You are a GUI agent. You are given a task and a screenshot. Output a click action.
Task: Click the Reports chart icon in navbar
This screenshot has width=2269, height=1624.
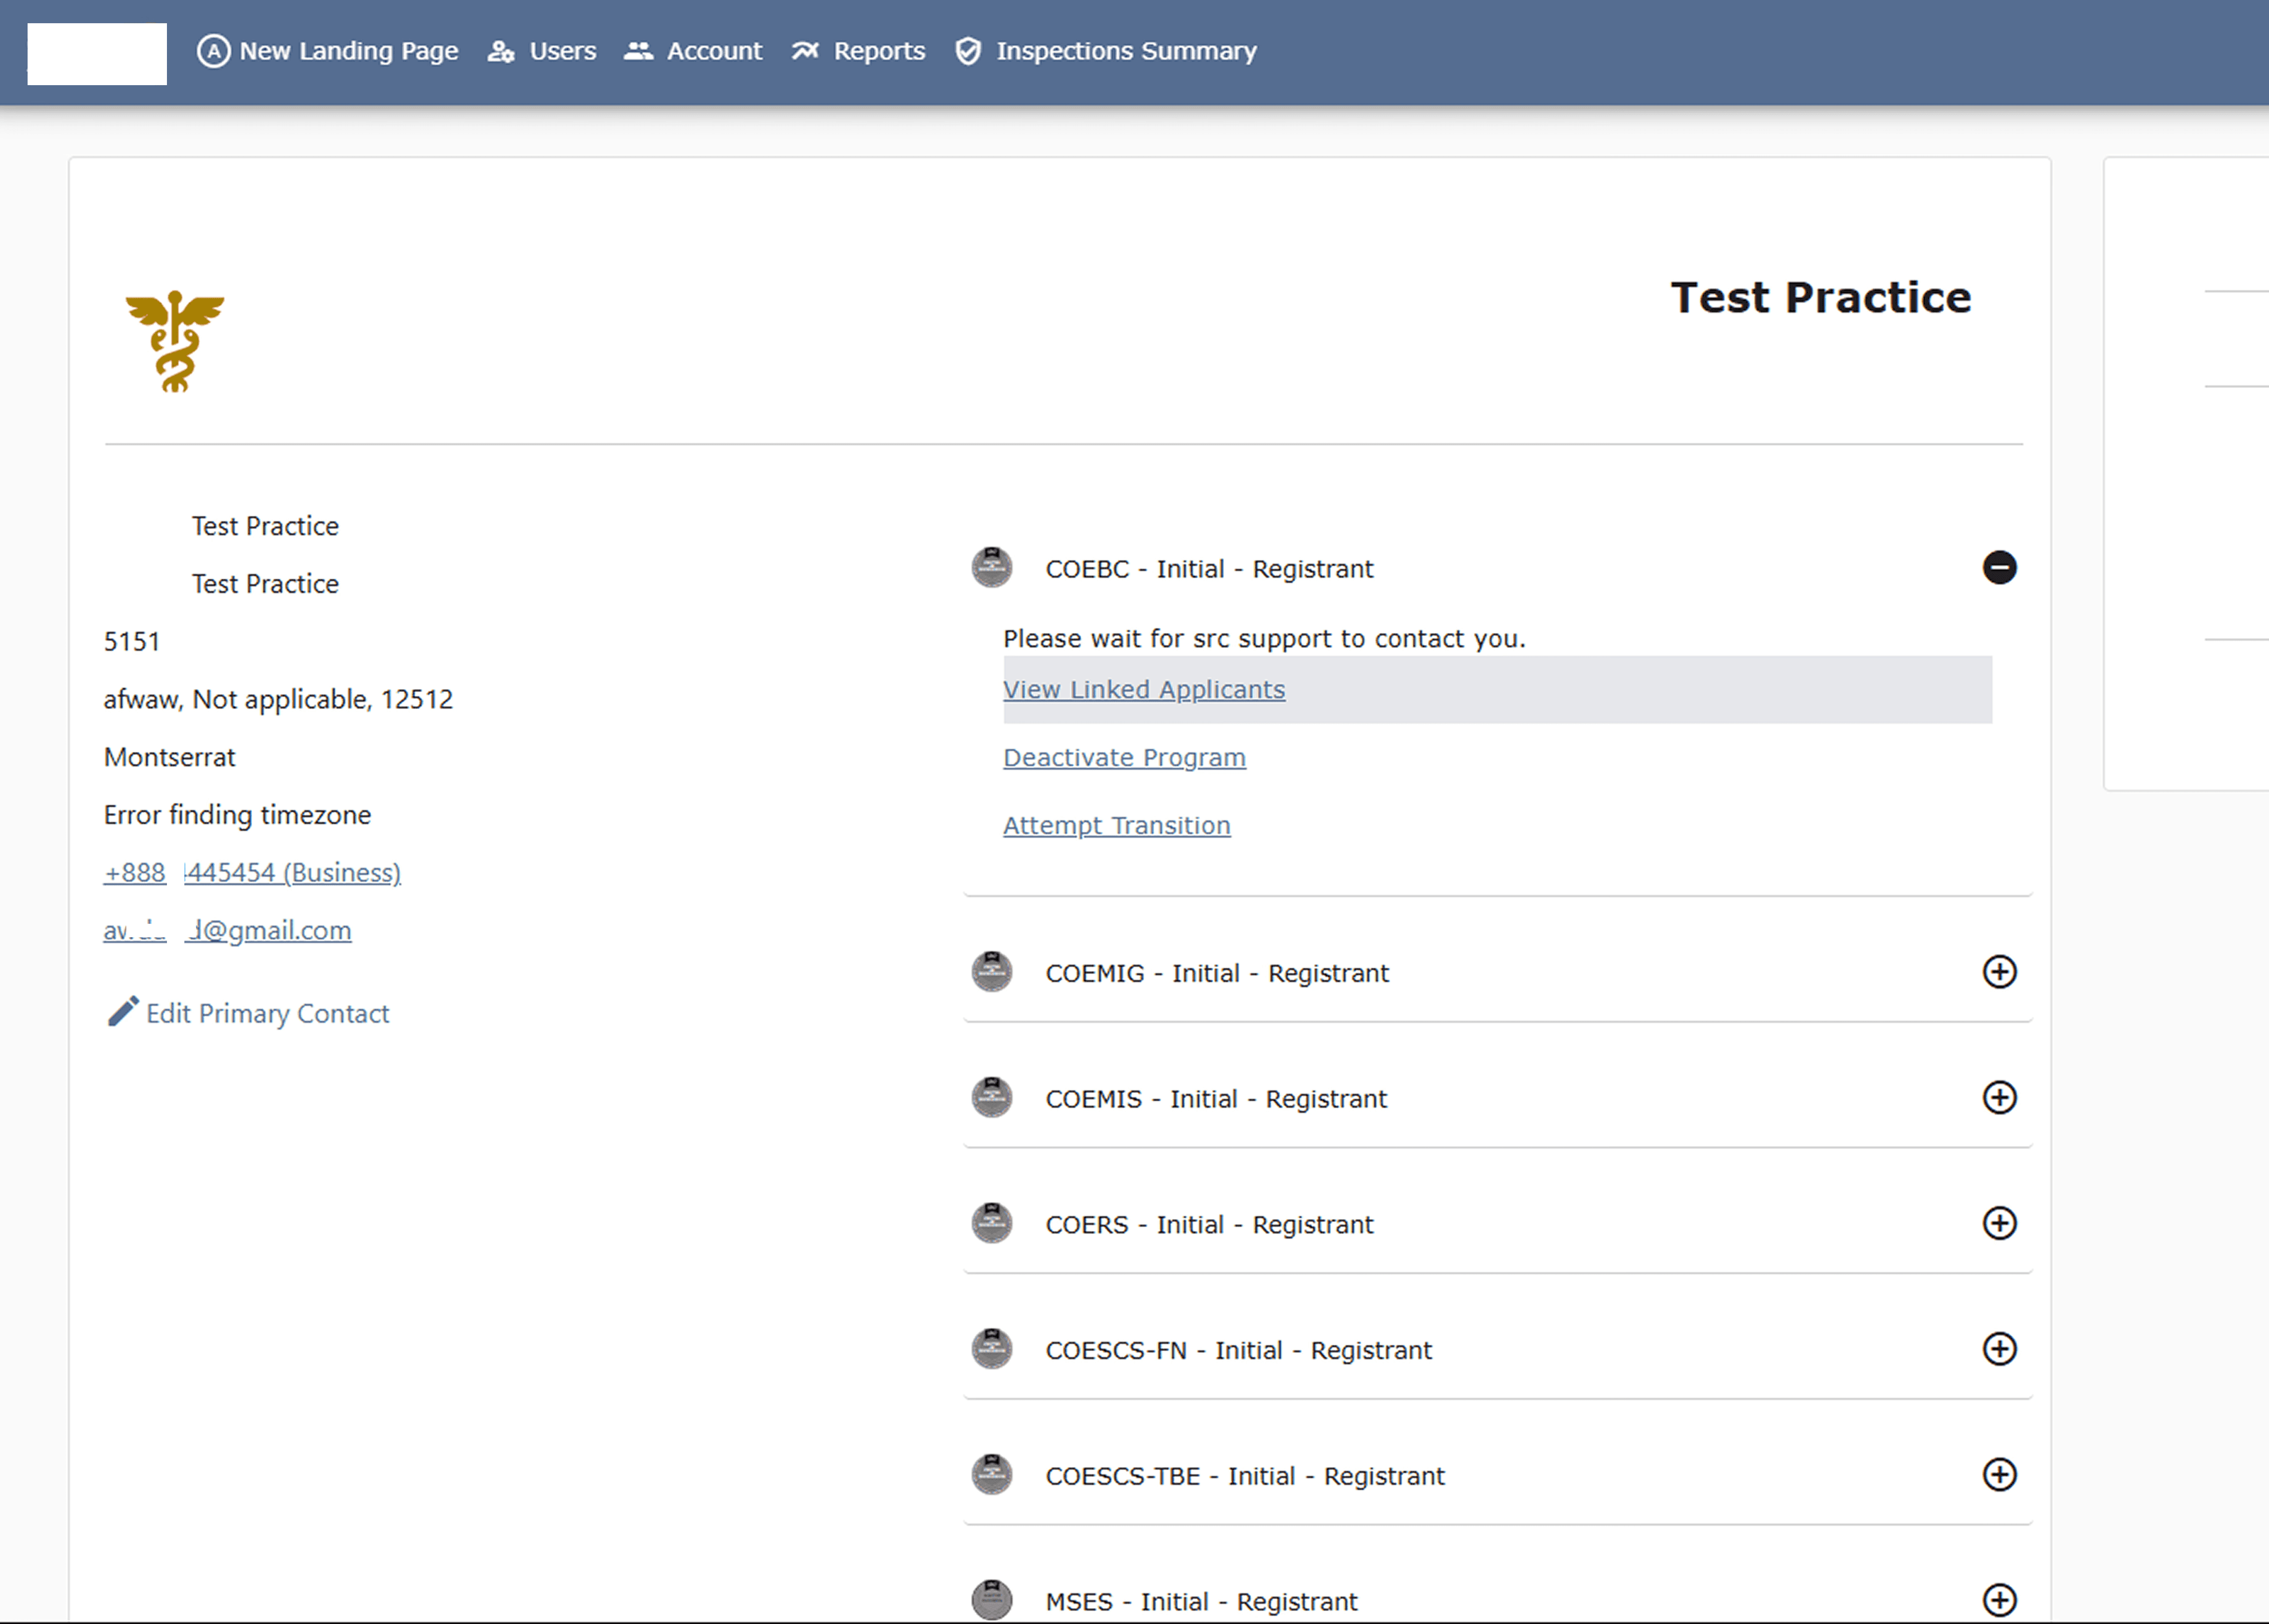(805, 51)
